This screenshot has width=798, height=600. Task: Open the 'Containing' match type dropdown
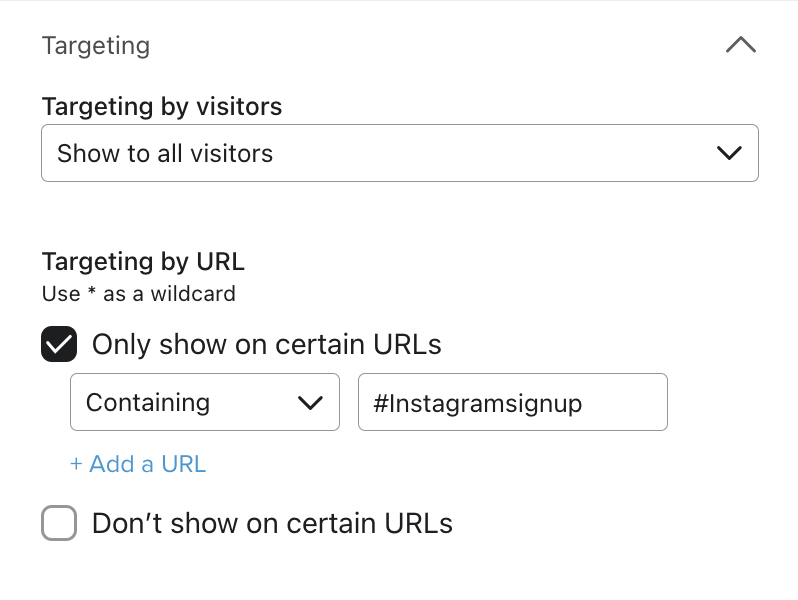(x=204, y=402)
